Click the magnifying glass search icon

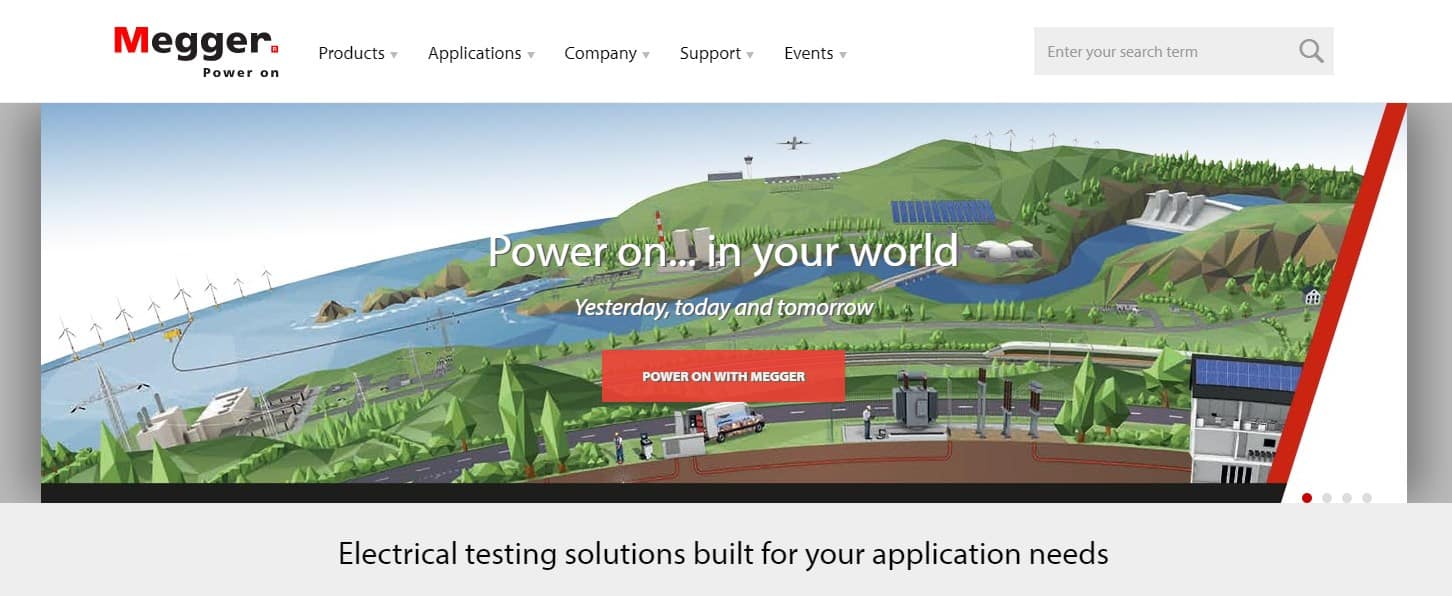1310,51
